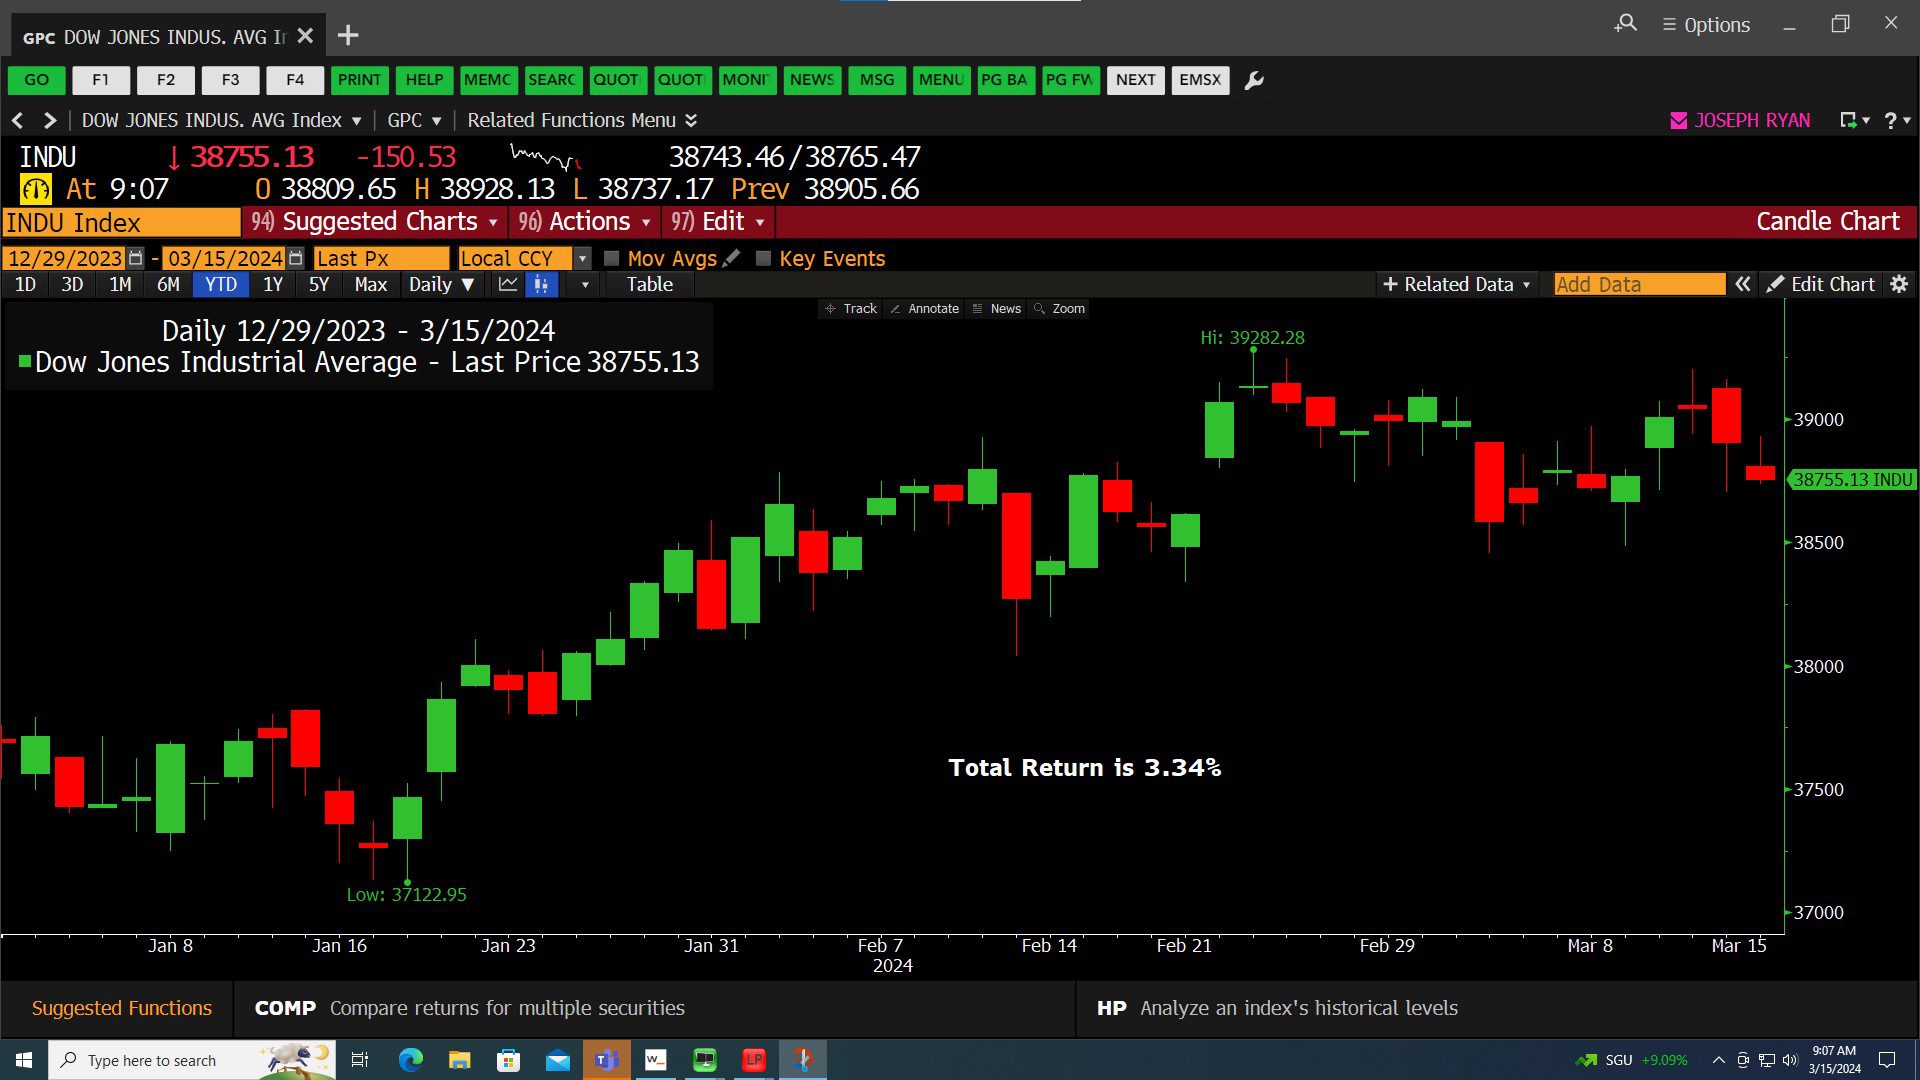Viewport: 1920px width, 1080px height.
Task: Select the Annotate tool
Action: pos(925,309)
